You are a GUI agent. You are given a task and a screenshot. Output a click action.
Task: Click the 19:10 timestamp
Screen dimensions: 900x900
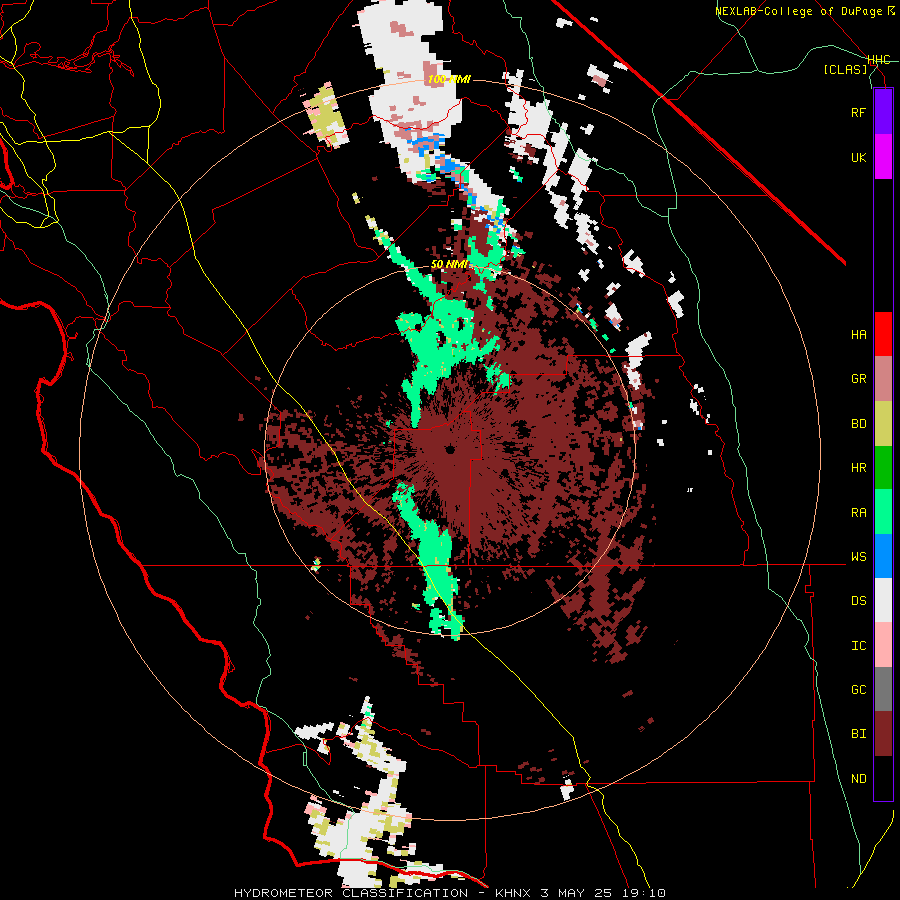click(x=646, y=893)
